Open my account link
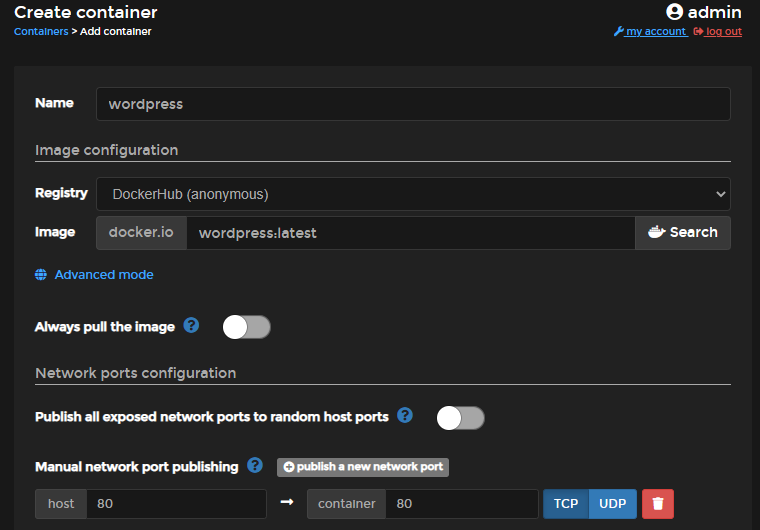 pos(651,32)
